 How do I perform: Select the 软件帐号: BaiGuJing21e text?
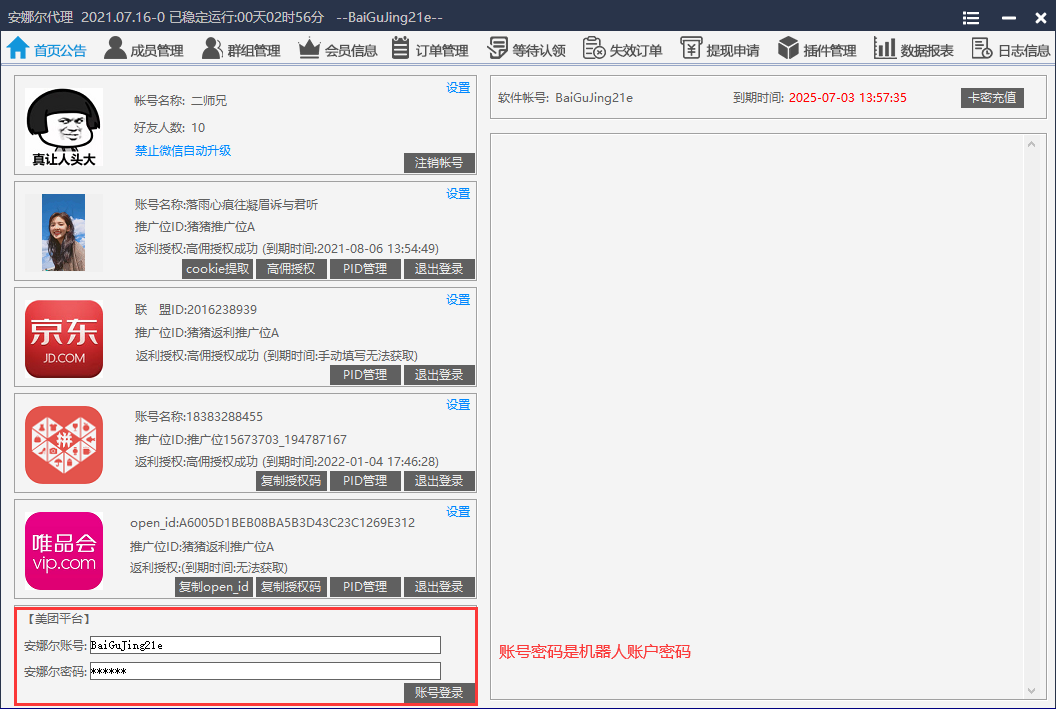click(566, 98)
